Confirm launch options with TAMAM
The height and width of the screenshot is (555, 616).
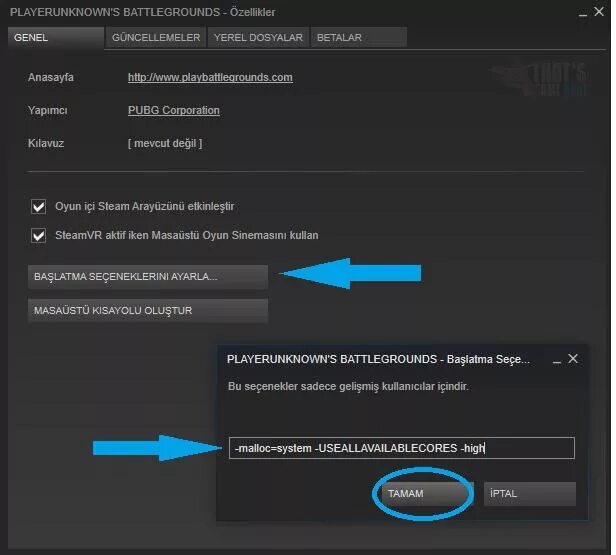click(427, 494)
